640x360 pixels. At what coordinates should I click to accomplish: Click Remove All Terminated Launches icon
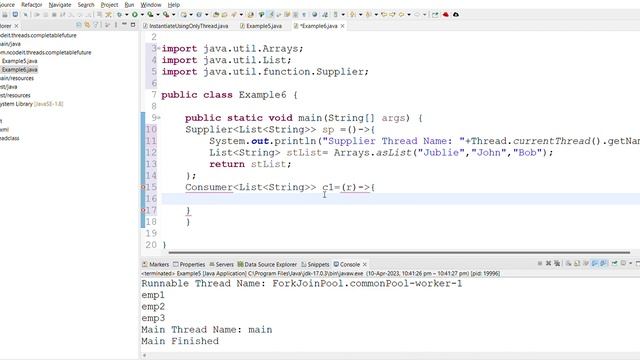[x=557, y=263]
